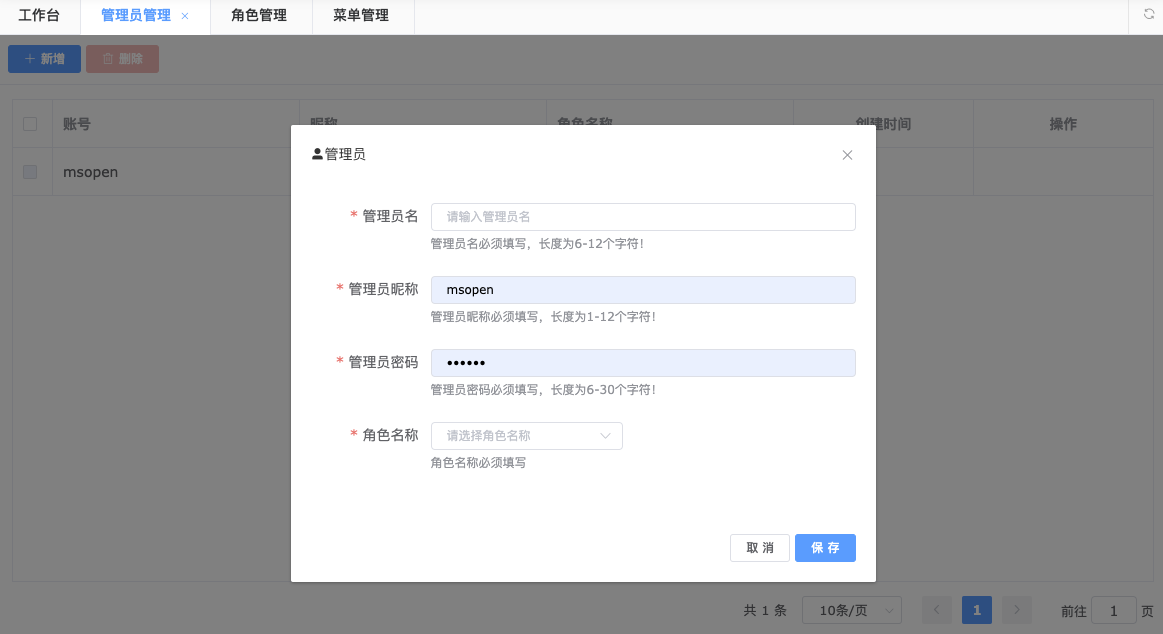Open the 菜单管理 tab
Screen dimensions: 1163x634
point(361,16)
